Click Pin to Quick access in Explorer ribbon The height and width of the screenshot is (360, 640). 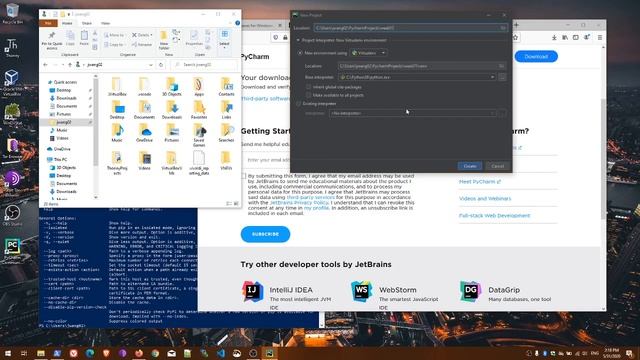(x=52, y=40)
